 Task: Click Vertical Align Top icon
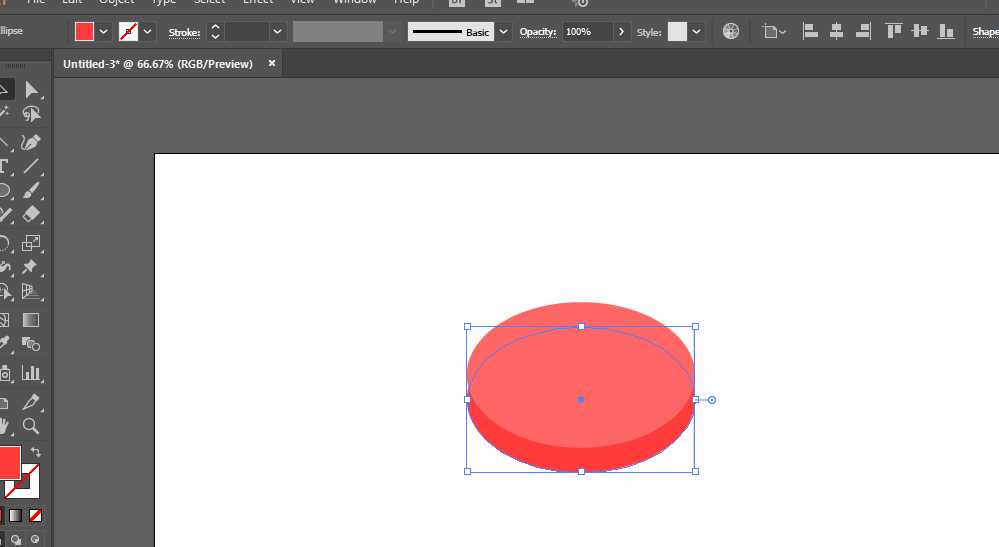893,32
